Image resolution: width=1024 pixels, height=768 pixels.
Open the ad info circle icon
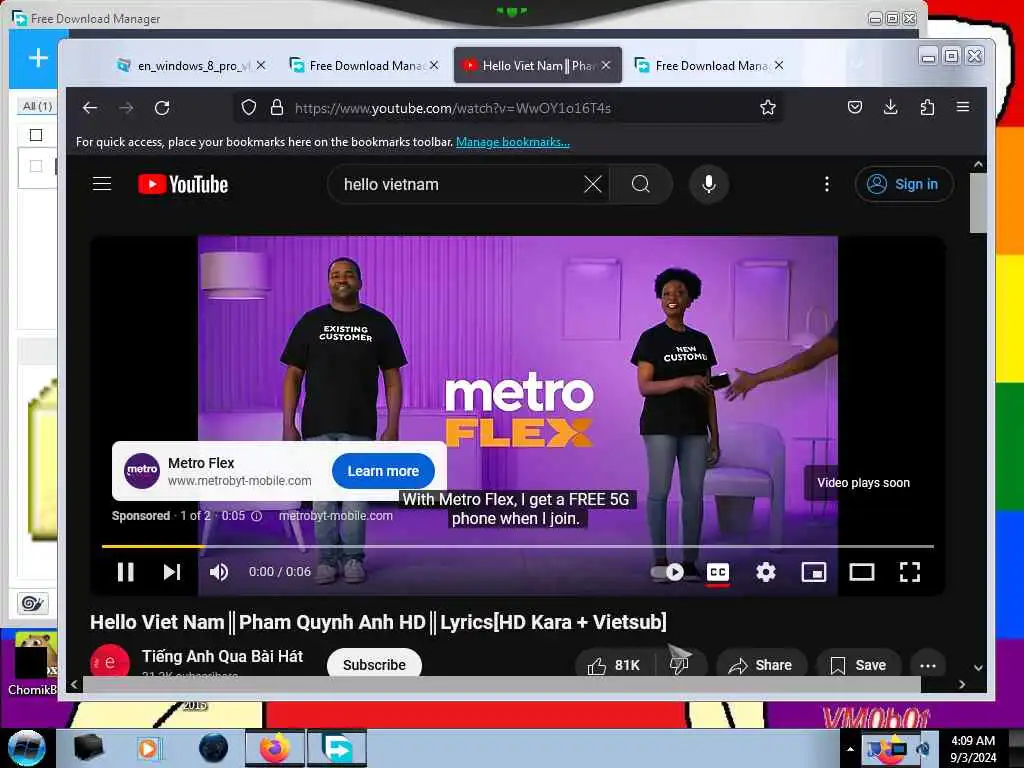(x=257, y=516)
